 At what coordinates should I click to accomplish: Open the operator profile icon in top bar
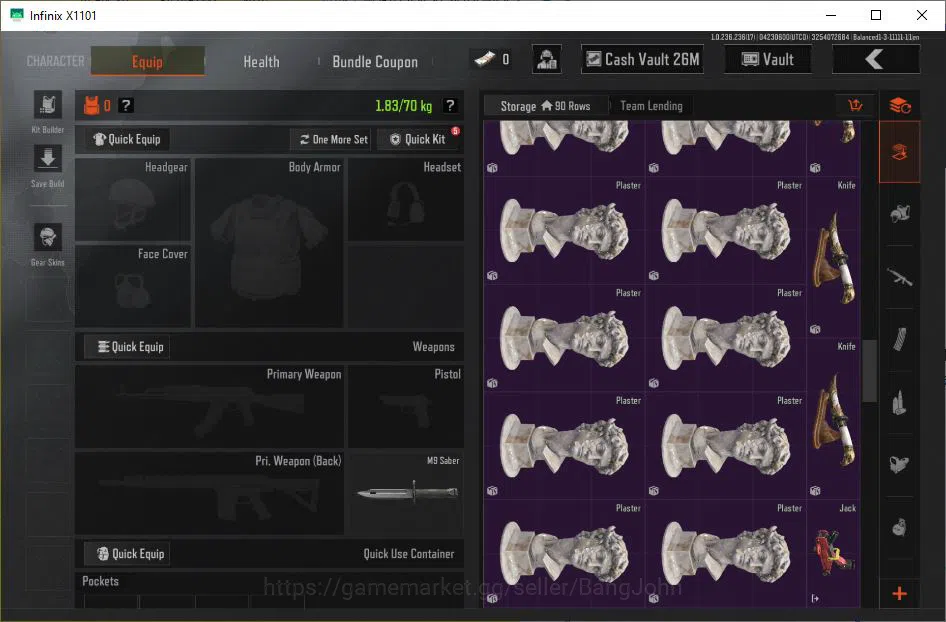coord(547,59)
